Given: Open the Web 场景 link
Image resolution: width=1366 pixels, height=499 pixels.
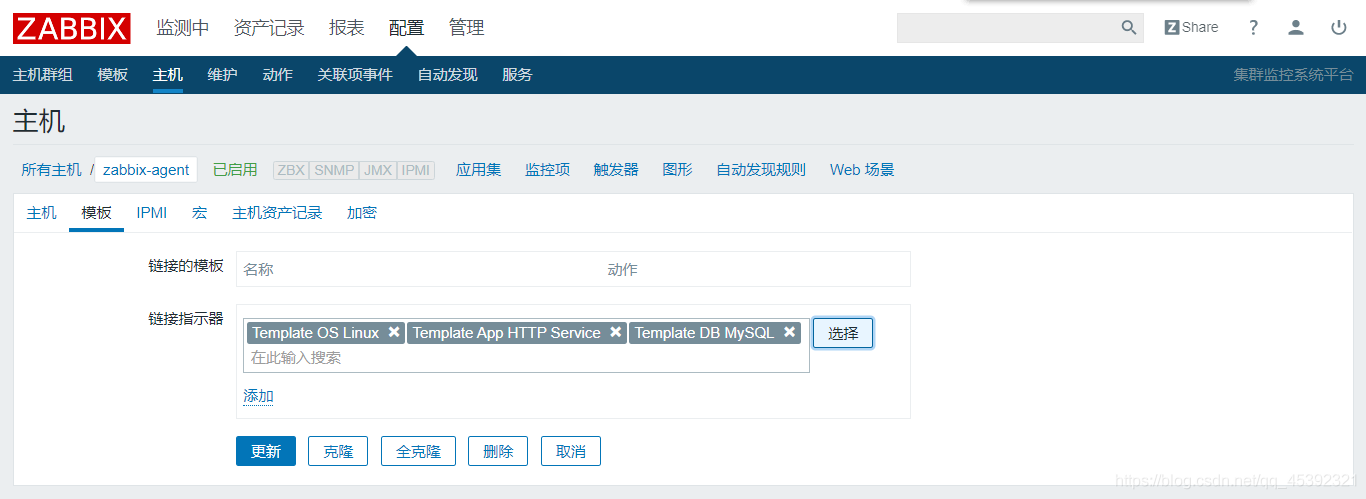Looking at the screenshot, I should [862, 170].
